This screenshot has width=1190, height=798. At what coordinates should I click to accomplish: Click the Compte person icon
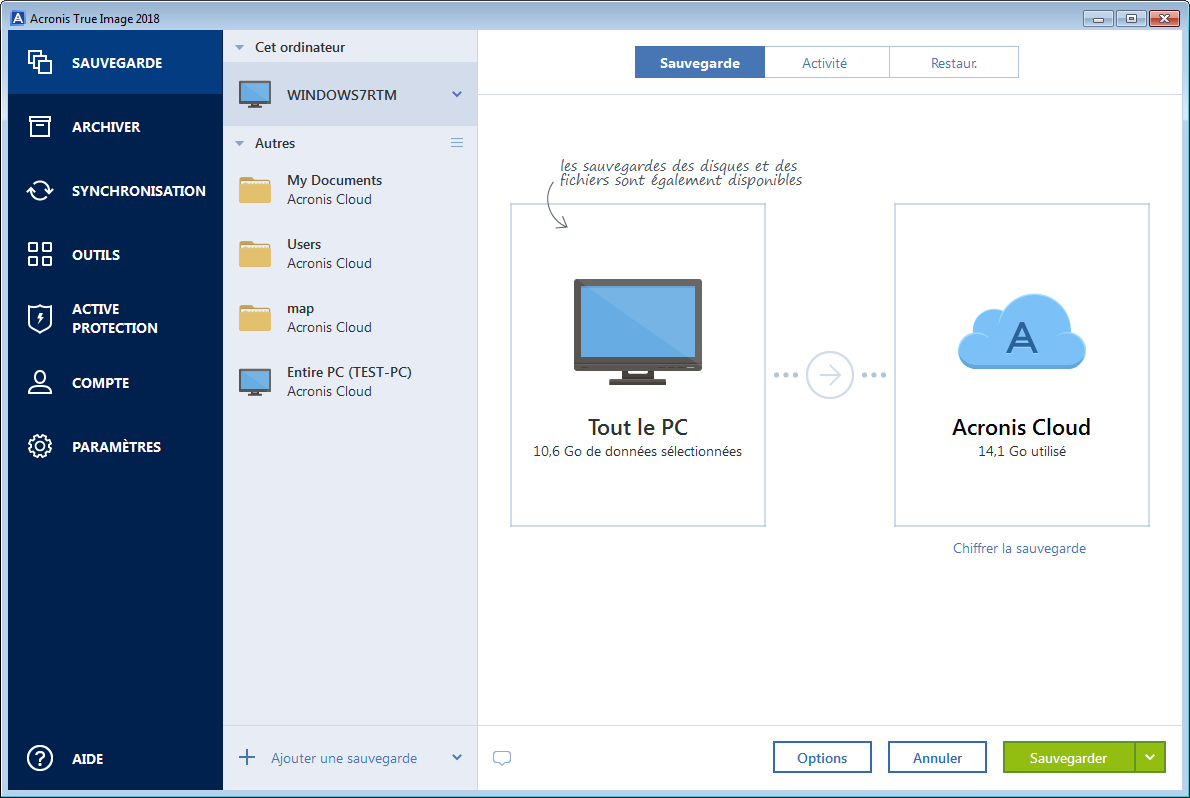tap(39, 383)
